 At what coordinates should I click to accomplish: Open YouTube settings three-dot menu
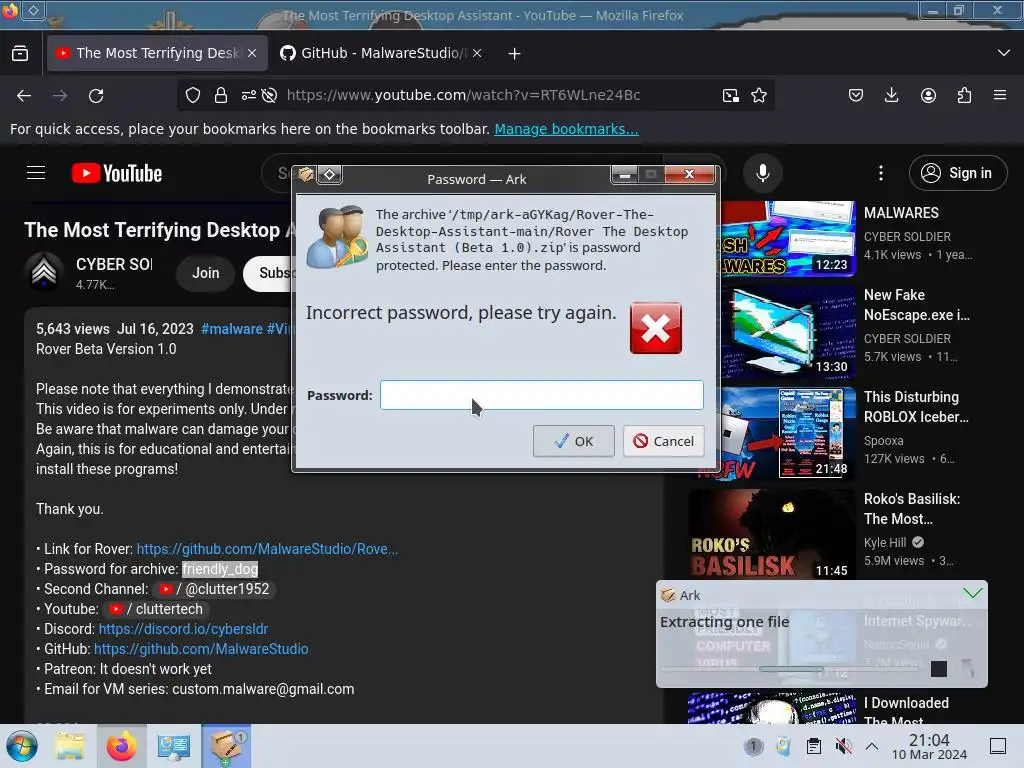tap(880, 173)
